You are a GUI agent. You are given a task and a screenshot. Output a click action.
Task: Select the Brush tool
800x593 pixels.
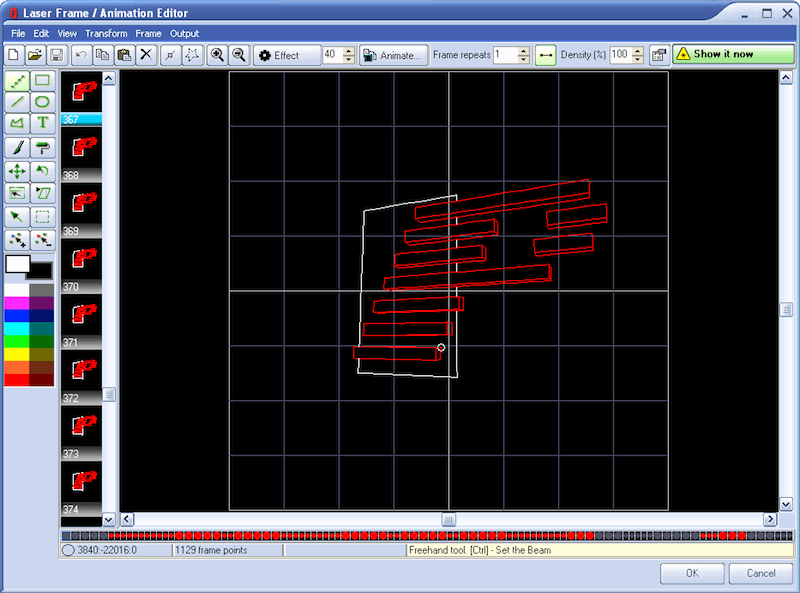pos(18,145)
